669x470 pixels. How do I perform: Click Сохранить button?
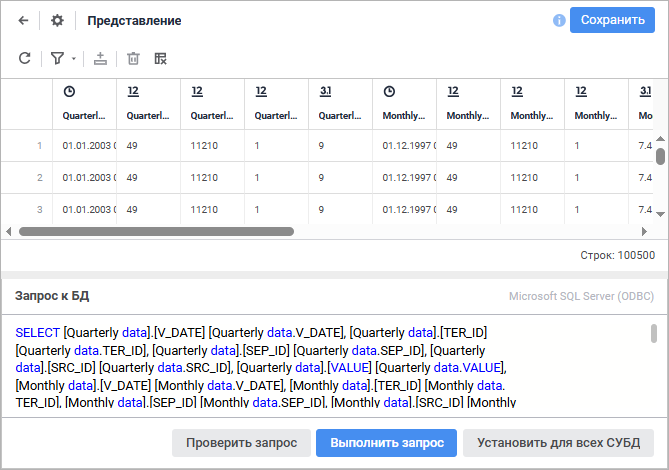[x=612, y=20]
